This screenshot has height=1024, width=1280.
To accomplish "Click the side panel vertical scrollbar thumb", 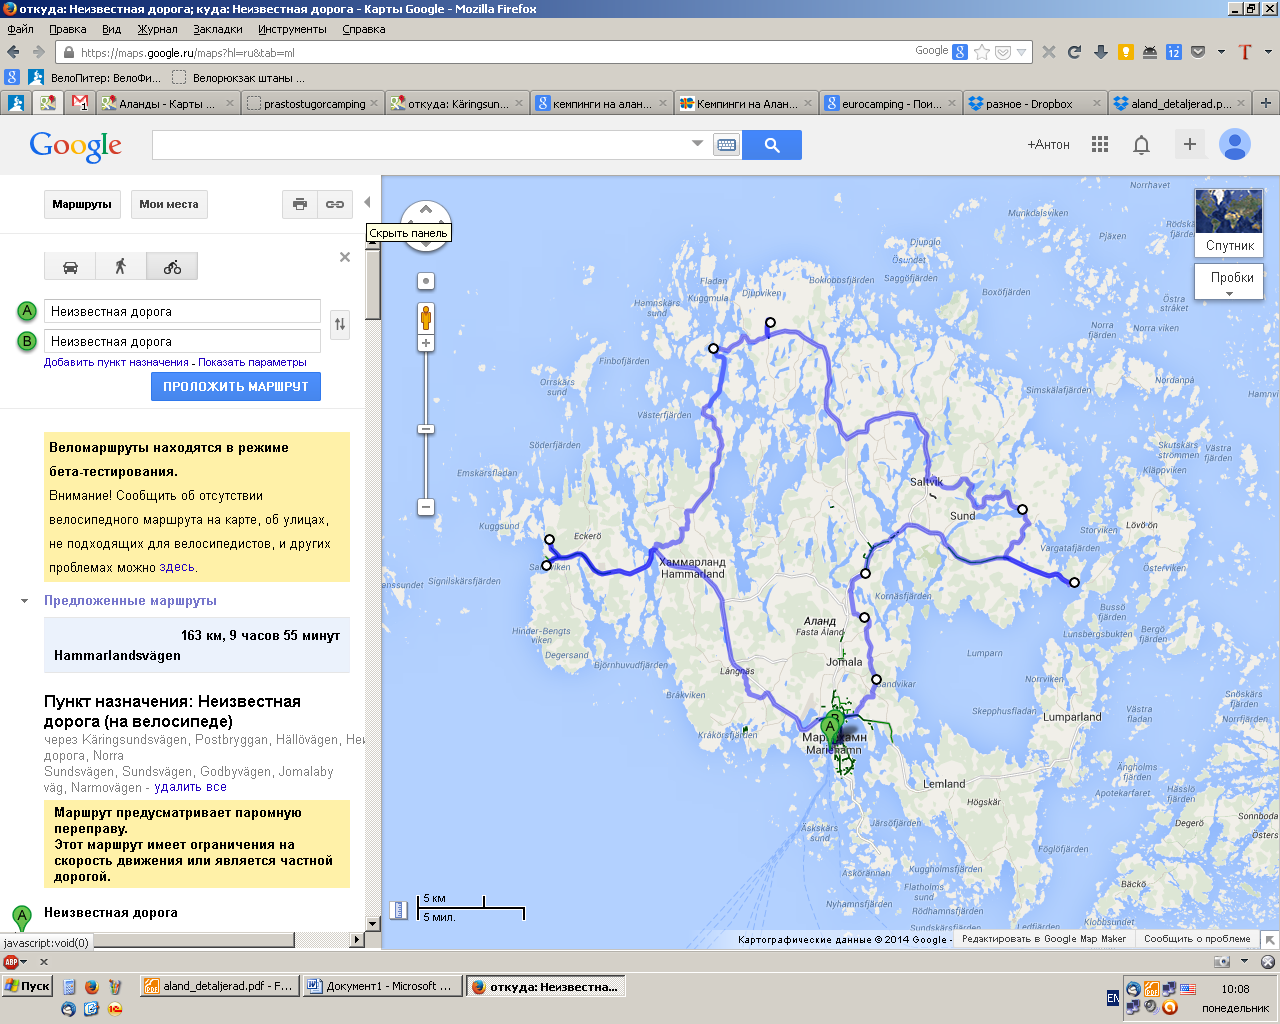I will 373,283.
